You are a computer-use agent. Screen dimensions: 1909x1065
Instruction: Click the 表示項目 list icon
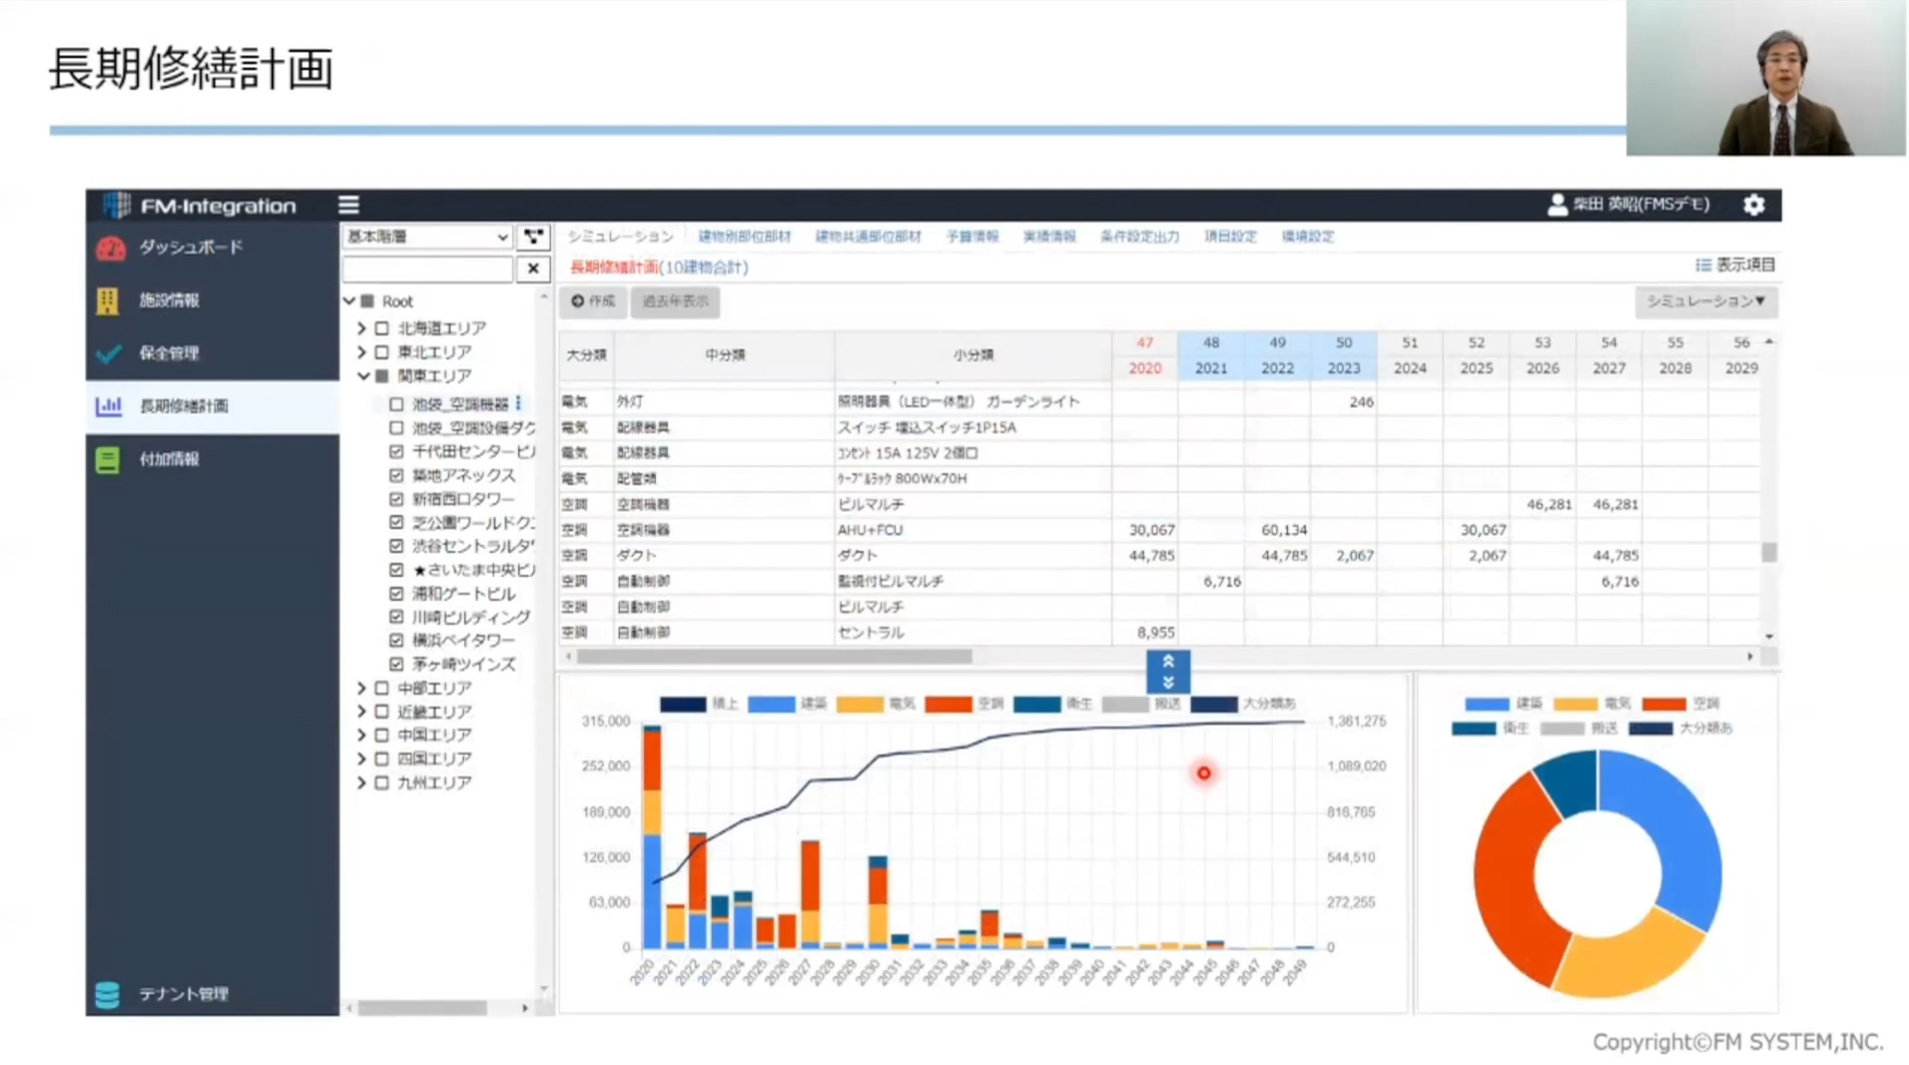[1703, 265]
